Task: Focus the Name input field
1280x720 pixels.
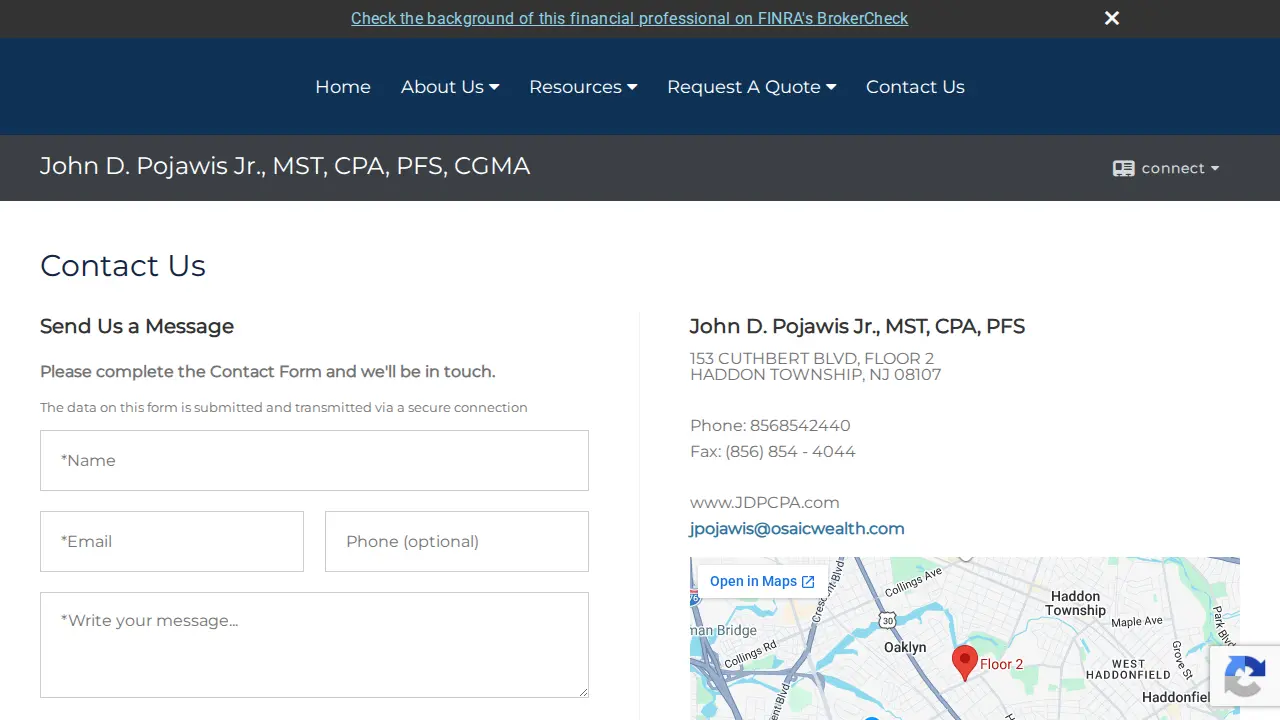Action: (314, 460)
